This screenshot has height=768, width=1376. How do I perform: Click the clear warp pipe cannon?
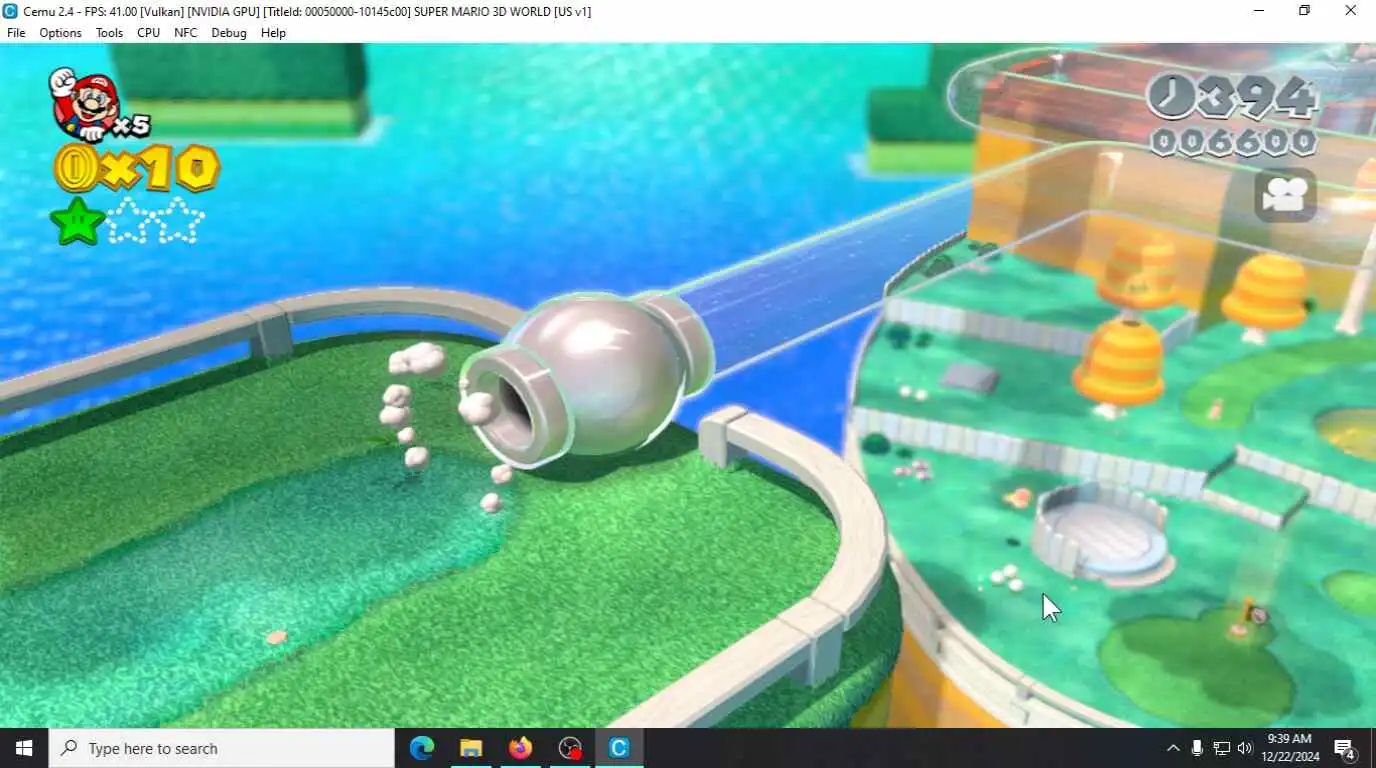click(587, 378)
